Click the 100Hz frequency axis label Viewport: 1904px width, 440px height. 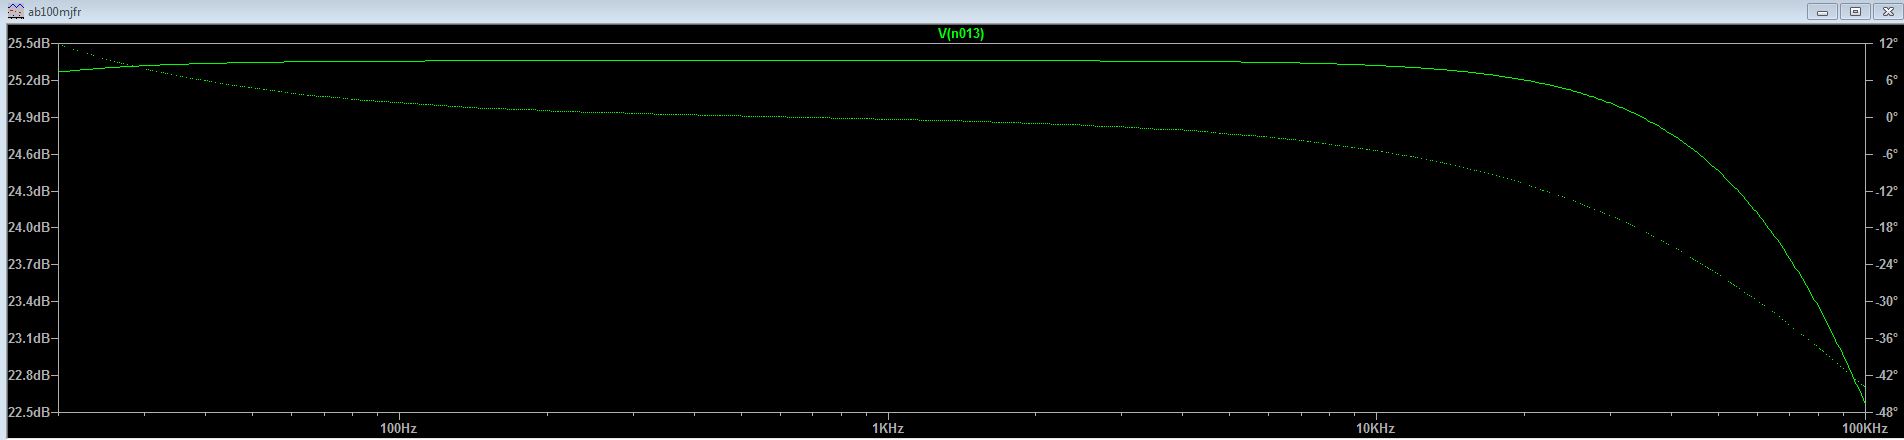(x=399, y=428)
